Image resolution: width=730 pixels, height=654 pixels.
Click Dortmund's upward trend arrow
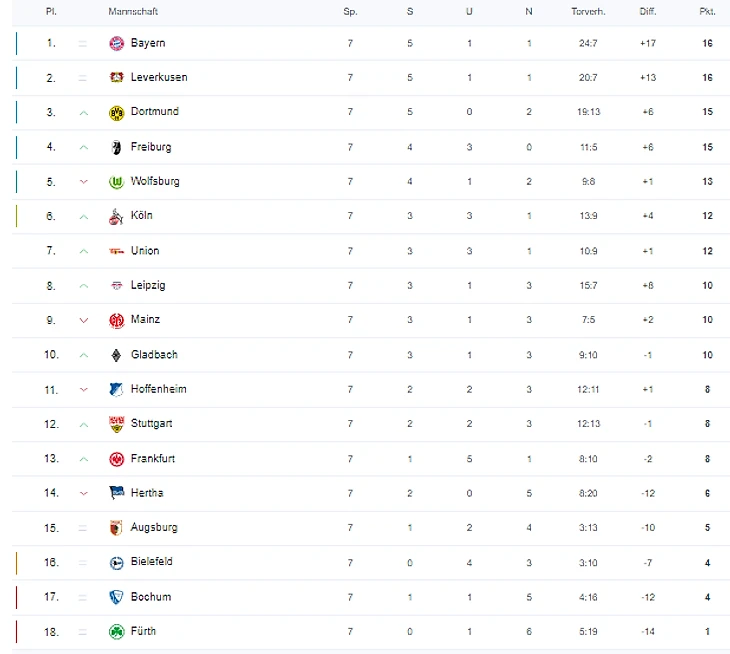click(x=84, y=113)
